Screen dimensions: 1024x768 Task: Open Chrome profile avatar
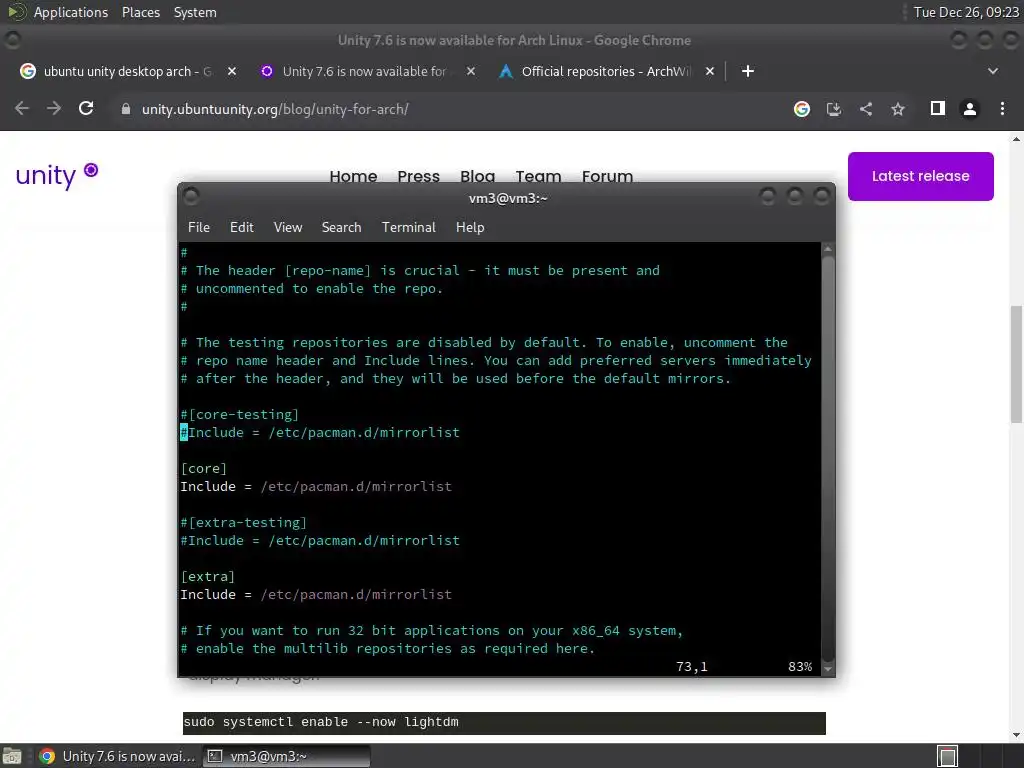[x=970, y=109]
